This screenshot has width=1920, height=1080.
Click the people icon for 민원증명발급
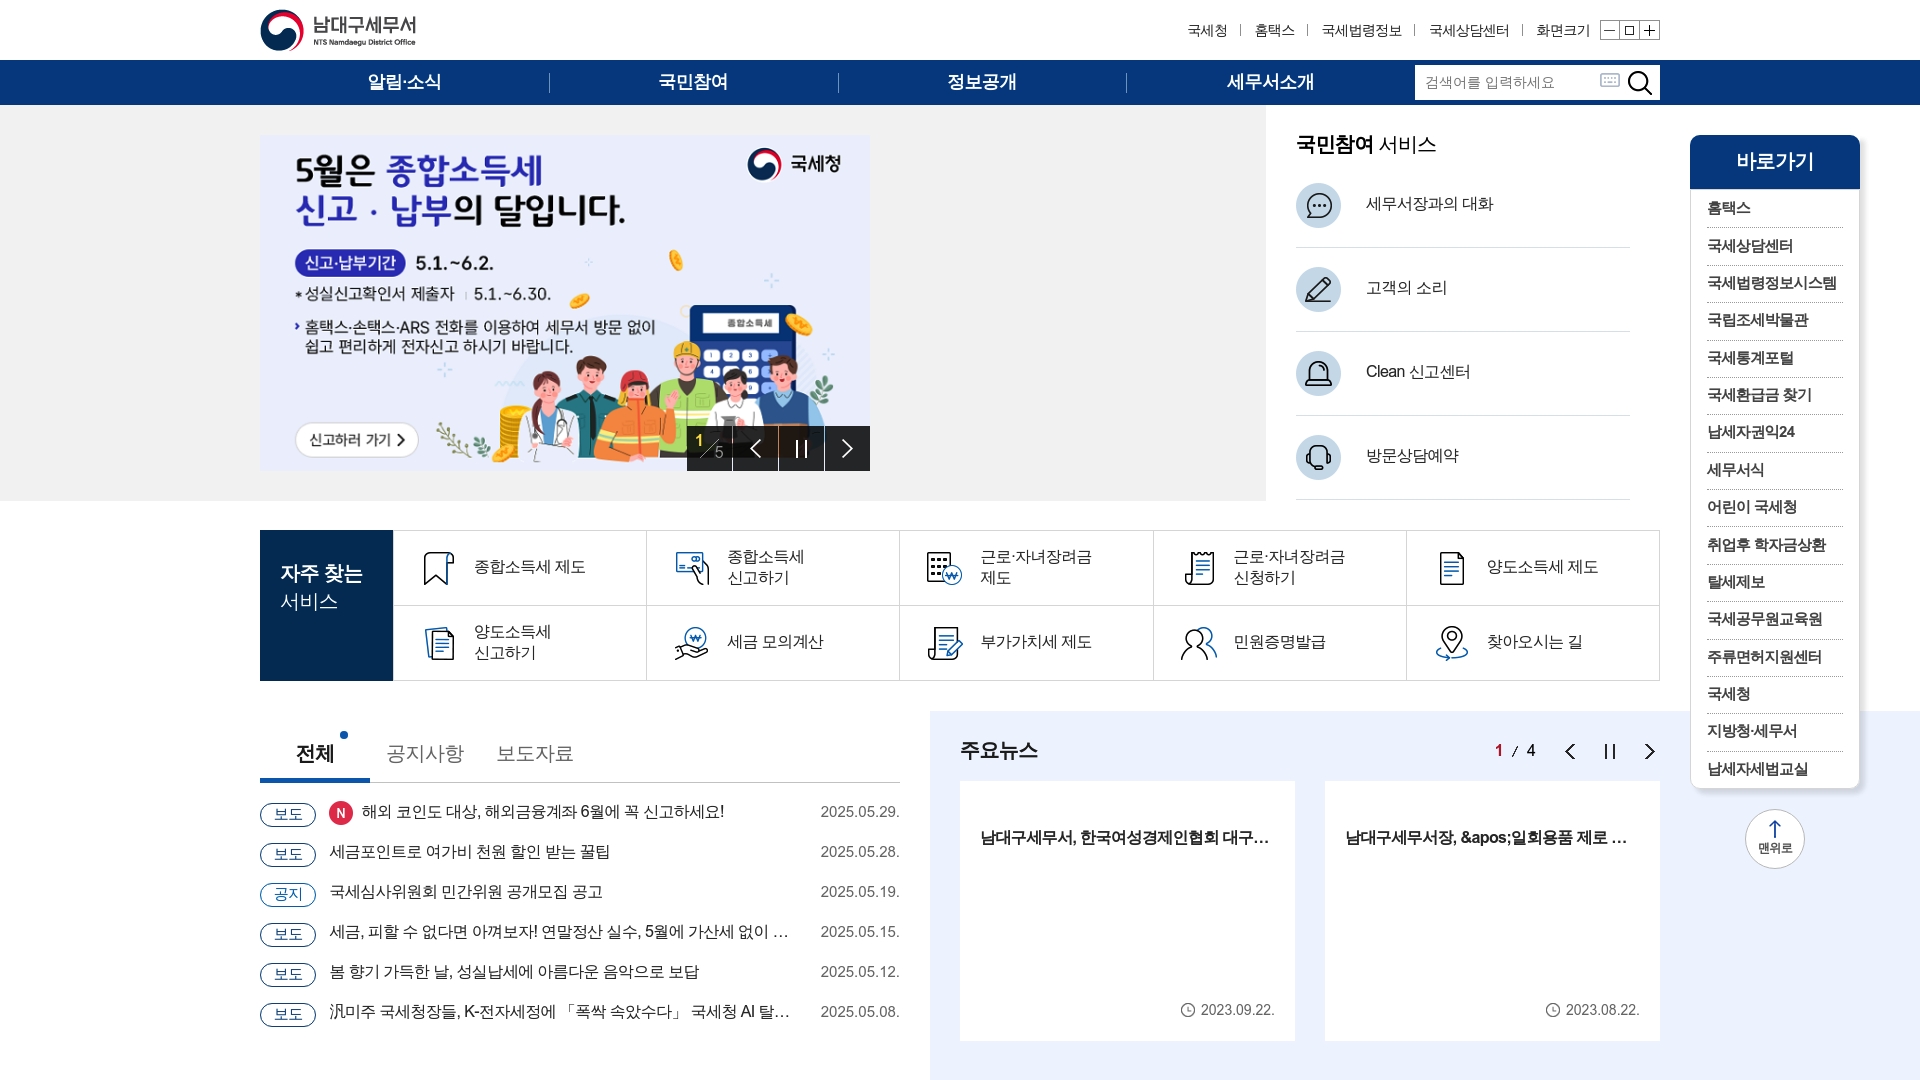1198,643
